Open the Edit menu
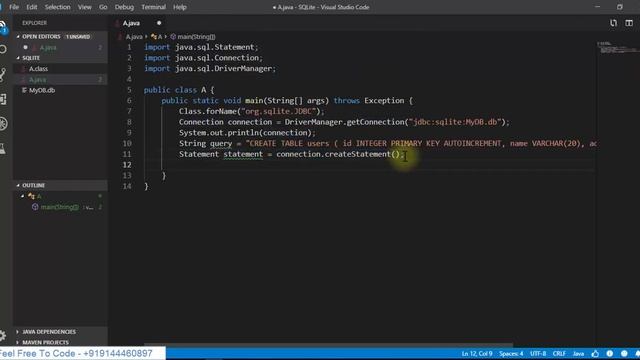This screenshot has height=360, width=640. [31, 7]
